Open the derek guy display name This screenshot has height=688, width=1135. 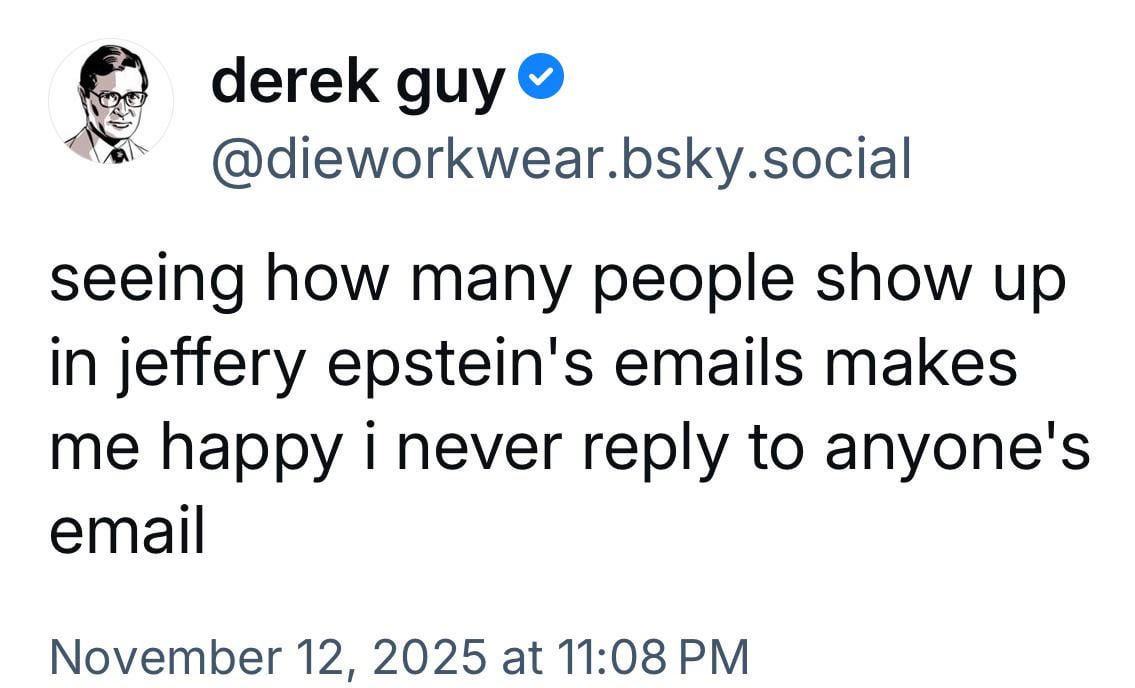357,82
